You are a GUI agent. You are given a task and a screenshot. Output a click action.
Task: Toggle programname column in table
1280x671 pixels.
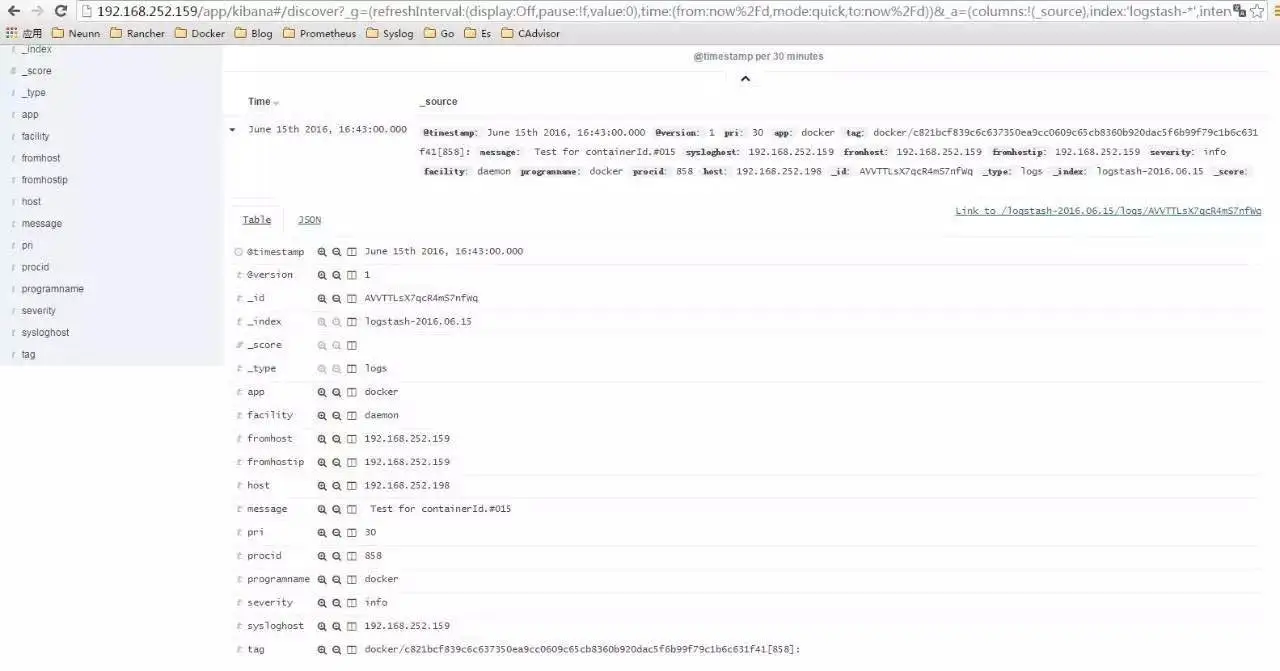pos(352,579)
